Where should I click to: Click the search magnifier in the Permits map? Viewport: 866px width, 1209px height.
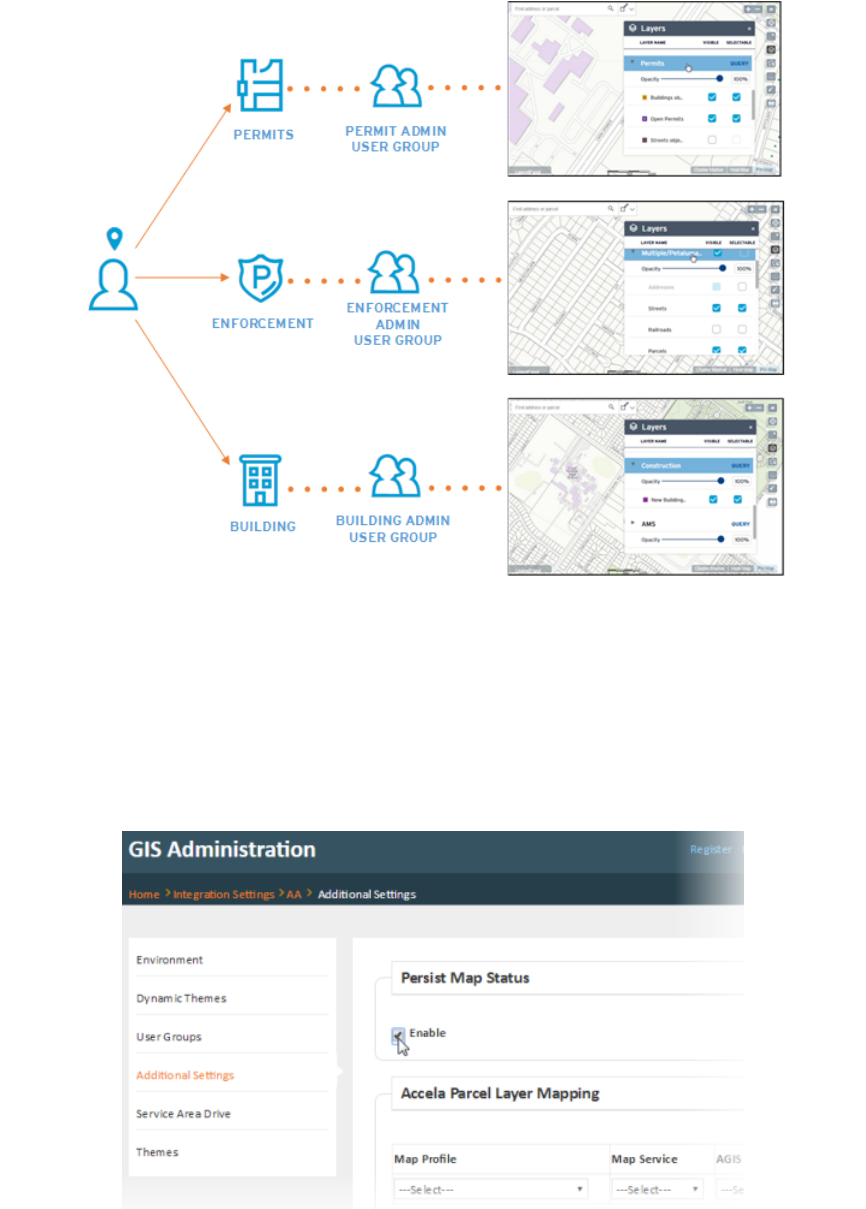coord(610,10)
